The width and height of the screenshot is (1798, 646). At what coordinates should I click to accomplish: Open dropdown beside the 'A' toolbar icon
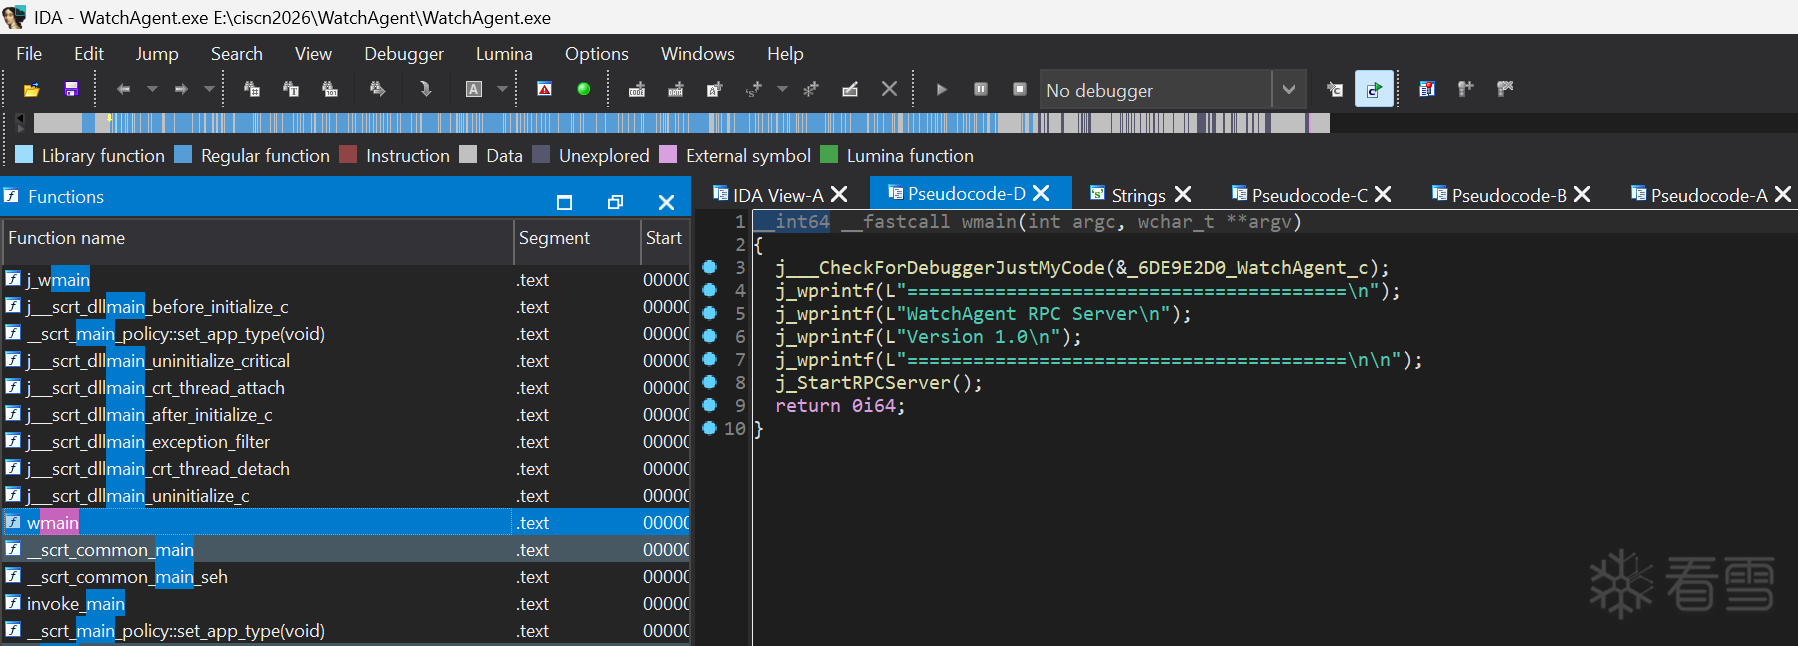(x=502, y=90)
